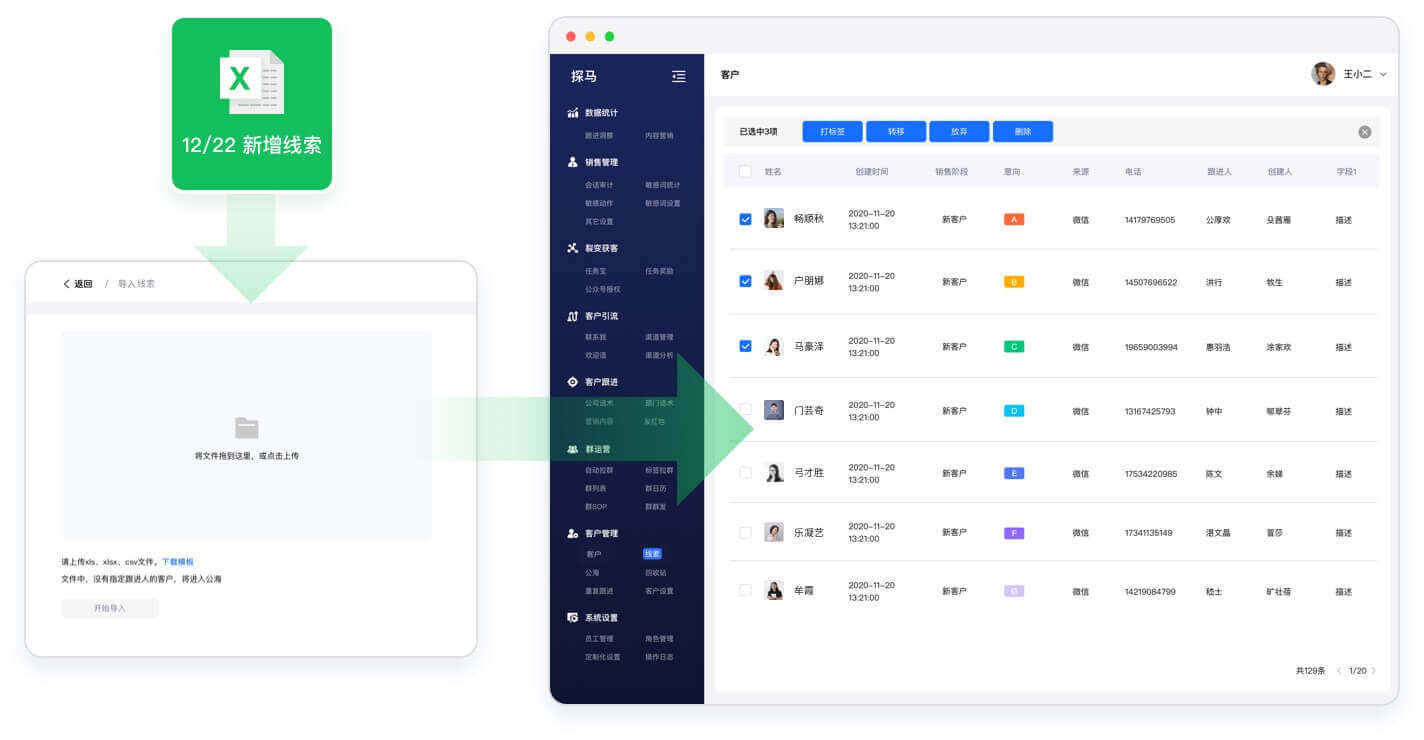The height and width of the screenshot is (740, 1424).
Task: Collapse the sidebar with the menu icon
Action: tap(679, 76)
